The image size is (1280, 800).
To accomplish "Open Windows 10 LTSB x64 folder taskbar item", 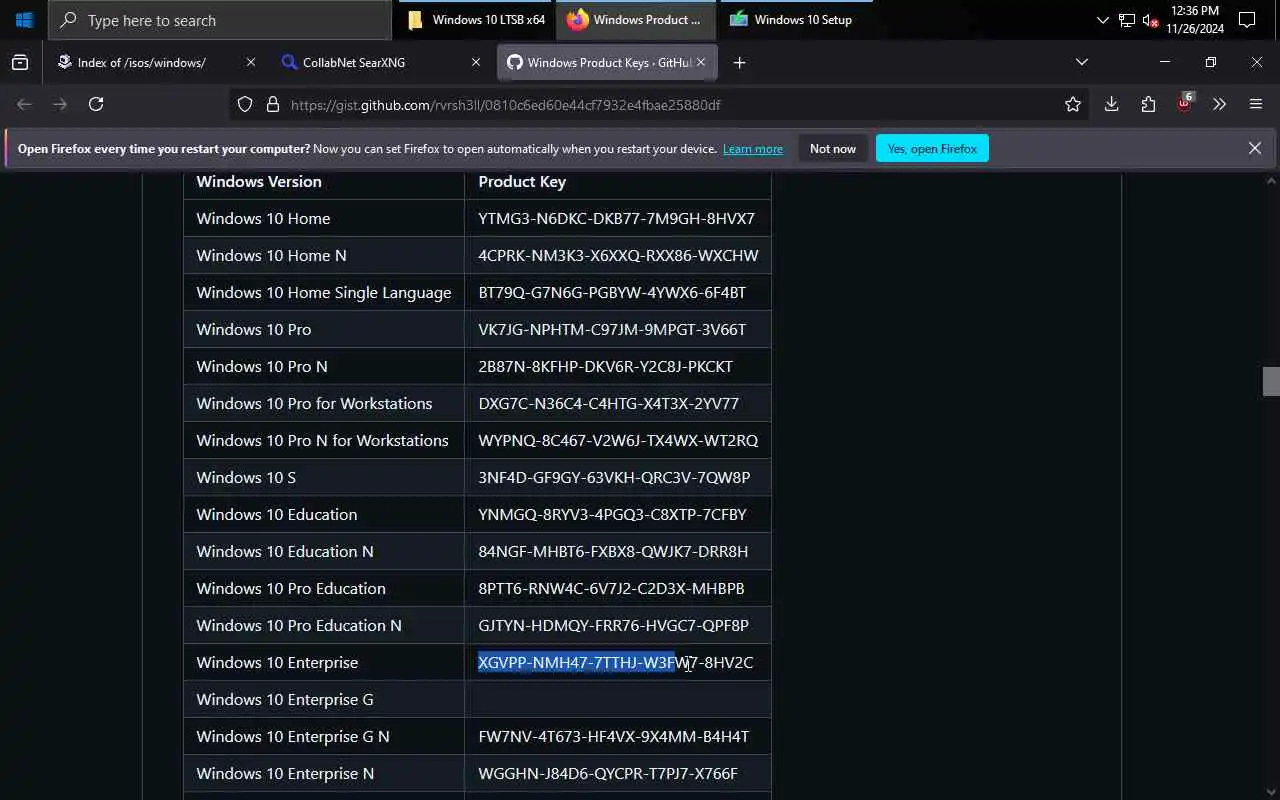I will point(478,19).
